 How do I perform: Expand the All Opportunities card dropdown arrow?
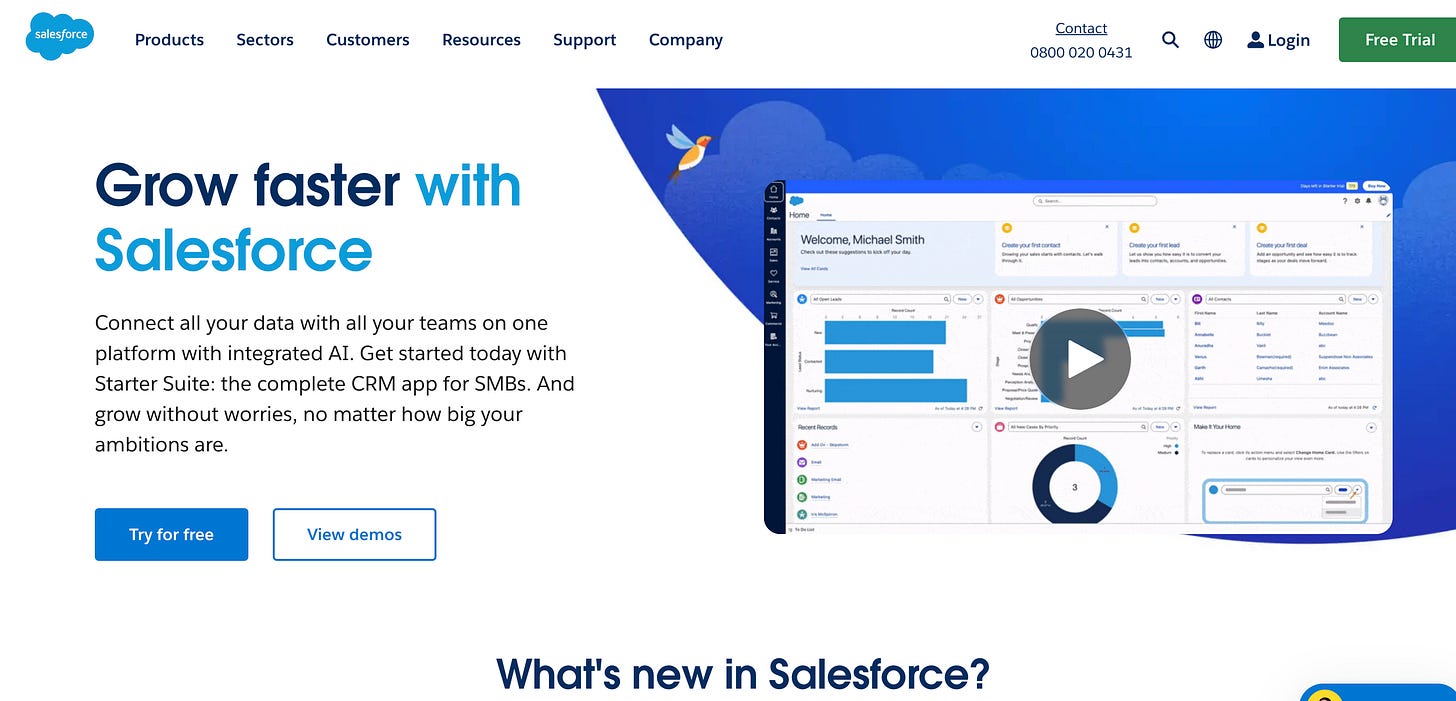pos(1175,299)
